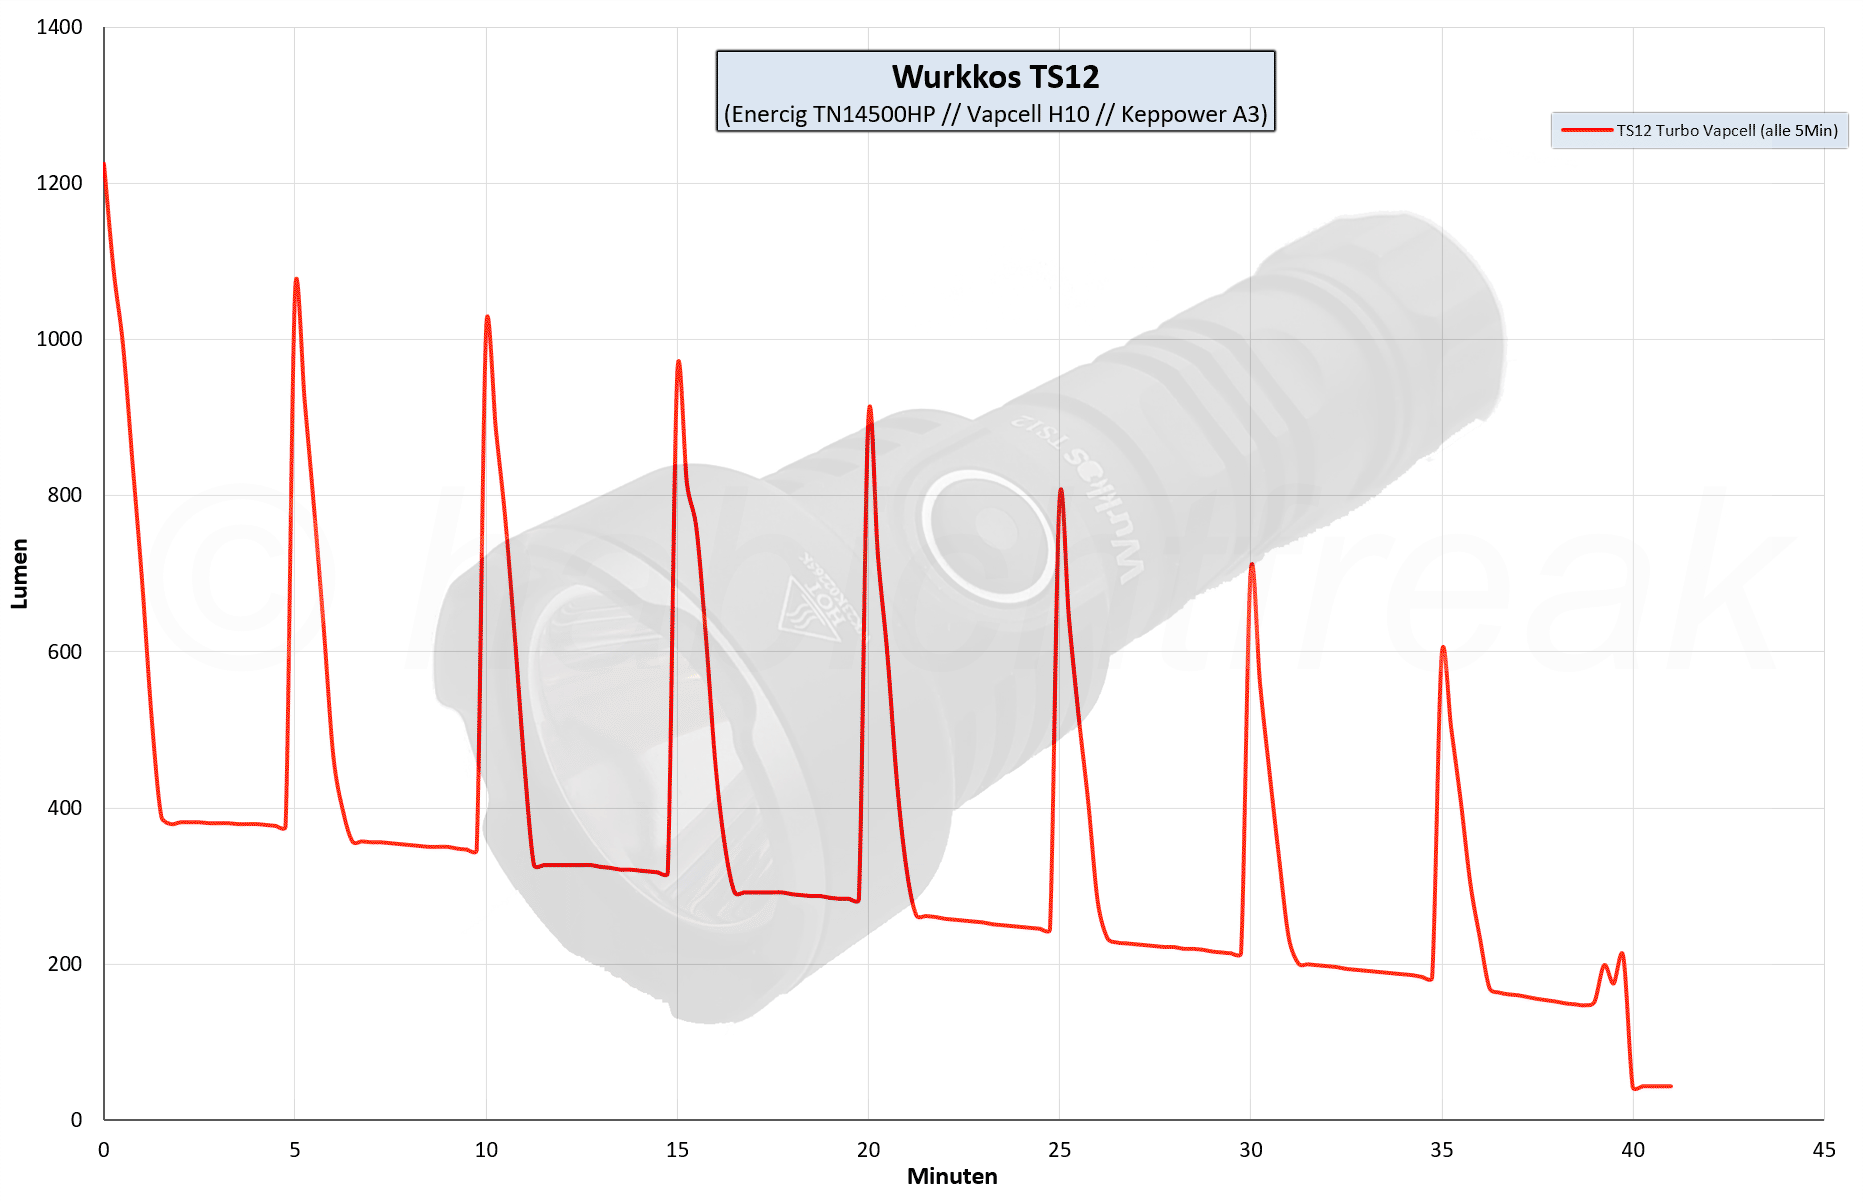Click the curve peak at 15 minutes
The height and width of the screenshot is (1203, 1863).
coord(678,362)
